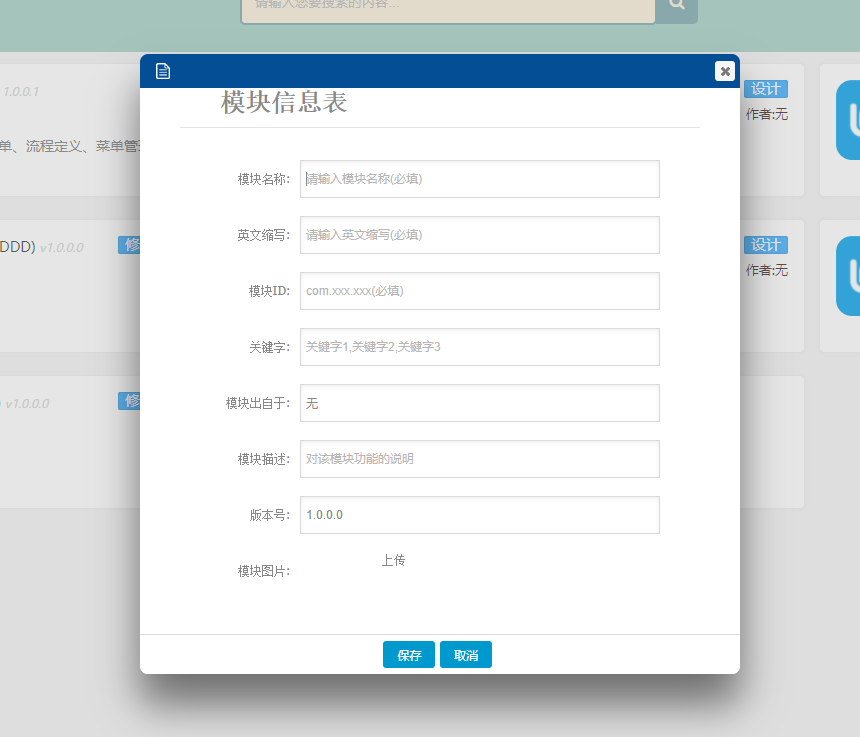The image size is (860, 737).
Task: Click the first 设计 button on right
Action: point(766,89)
